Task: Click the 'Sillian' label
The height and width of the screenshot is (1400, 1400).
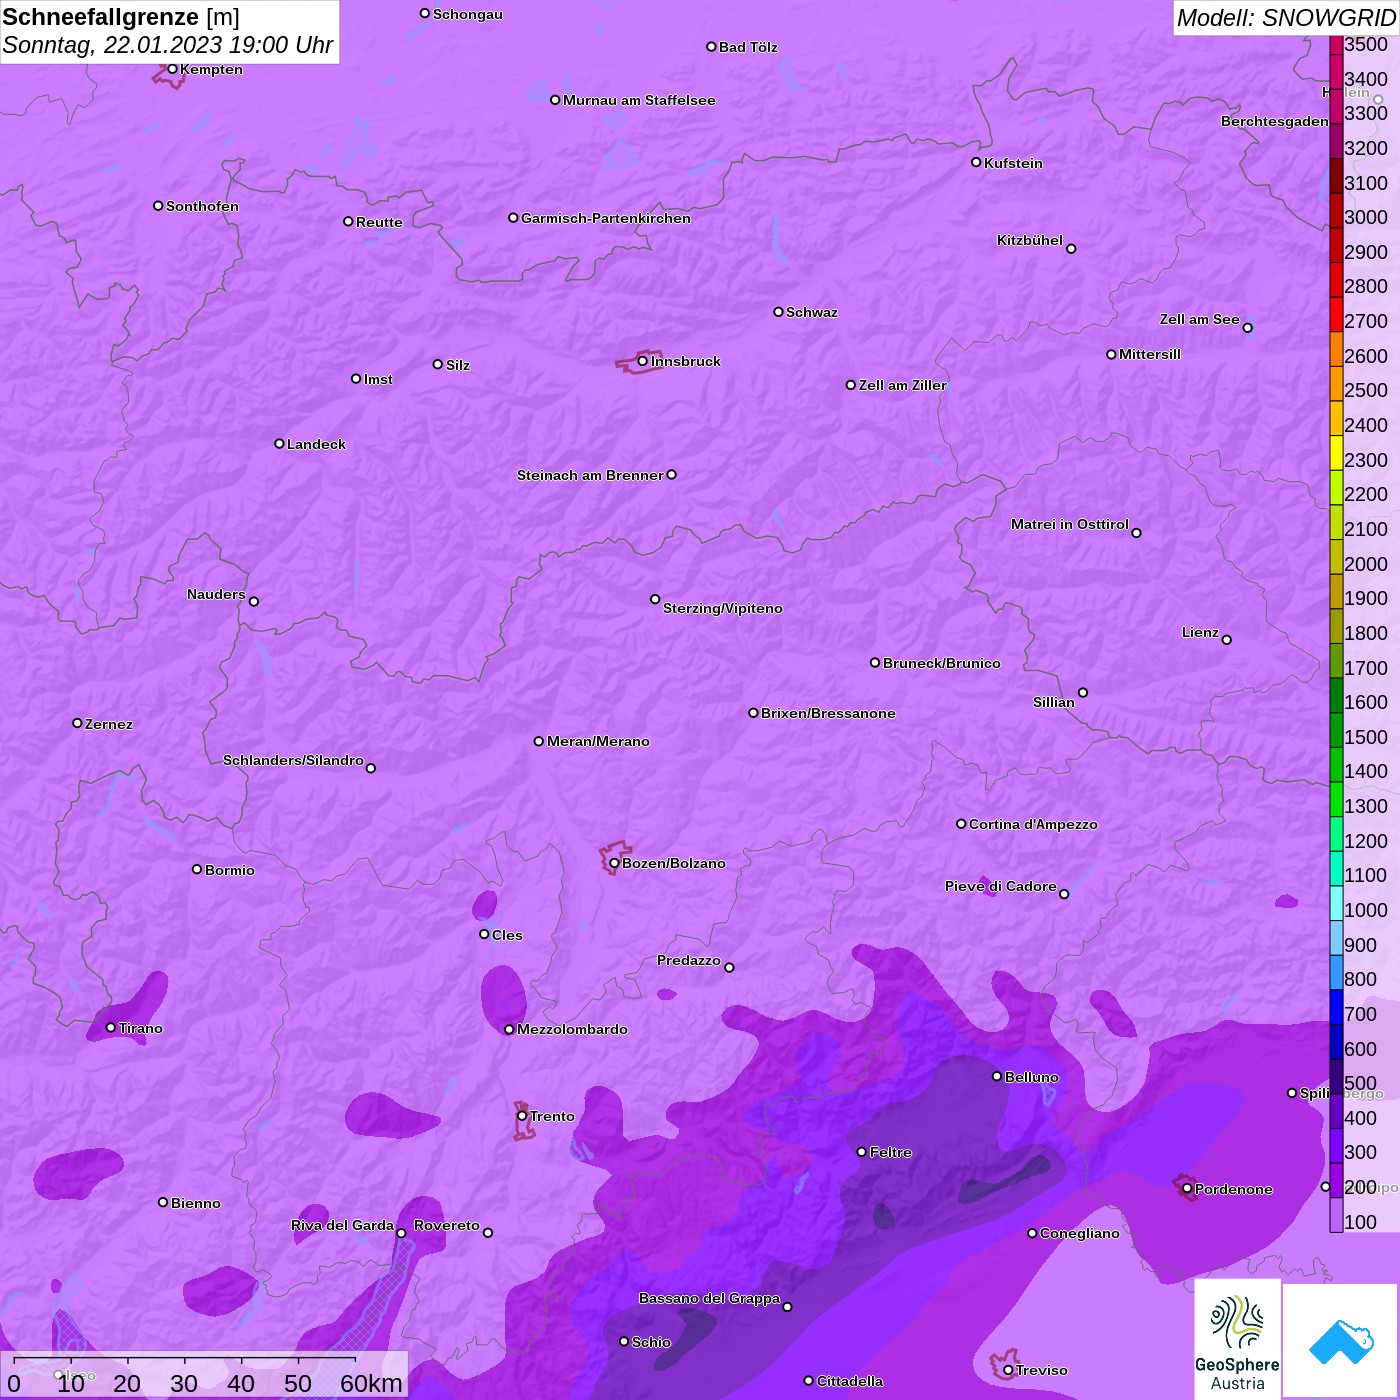Action: (1054, 702)
